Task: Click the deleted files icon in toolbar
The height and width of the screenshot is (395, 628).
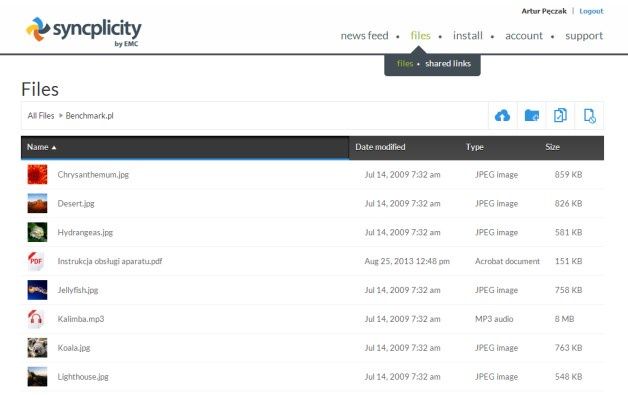Action: point(589,116)
